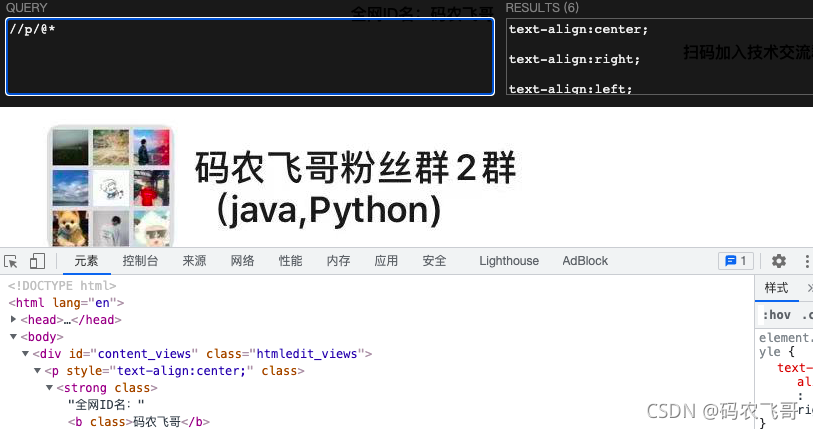Expand the head node
Viewport: 813px width, 429px height.
tap(13, 320)
